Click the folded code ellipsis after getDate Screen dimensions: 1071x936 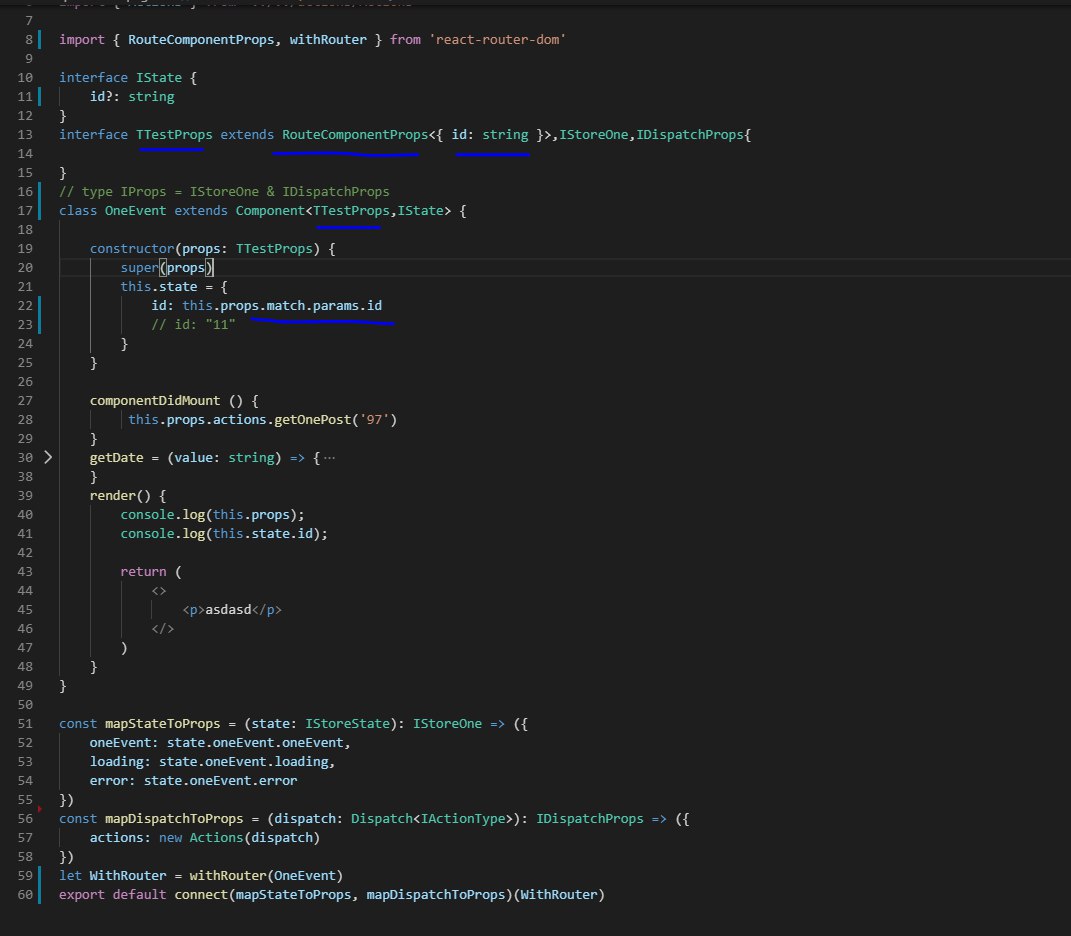330,458
